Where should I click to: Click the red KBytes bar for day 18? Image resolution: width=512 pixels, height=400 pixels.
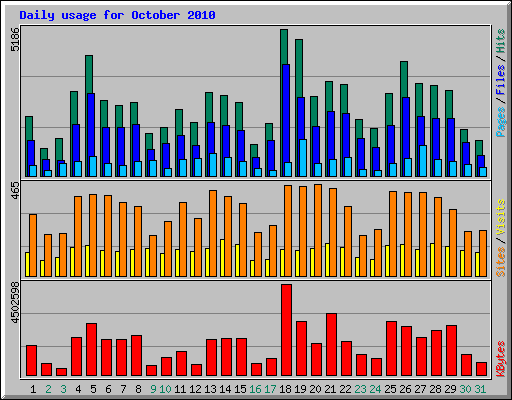286,330
